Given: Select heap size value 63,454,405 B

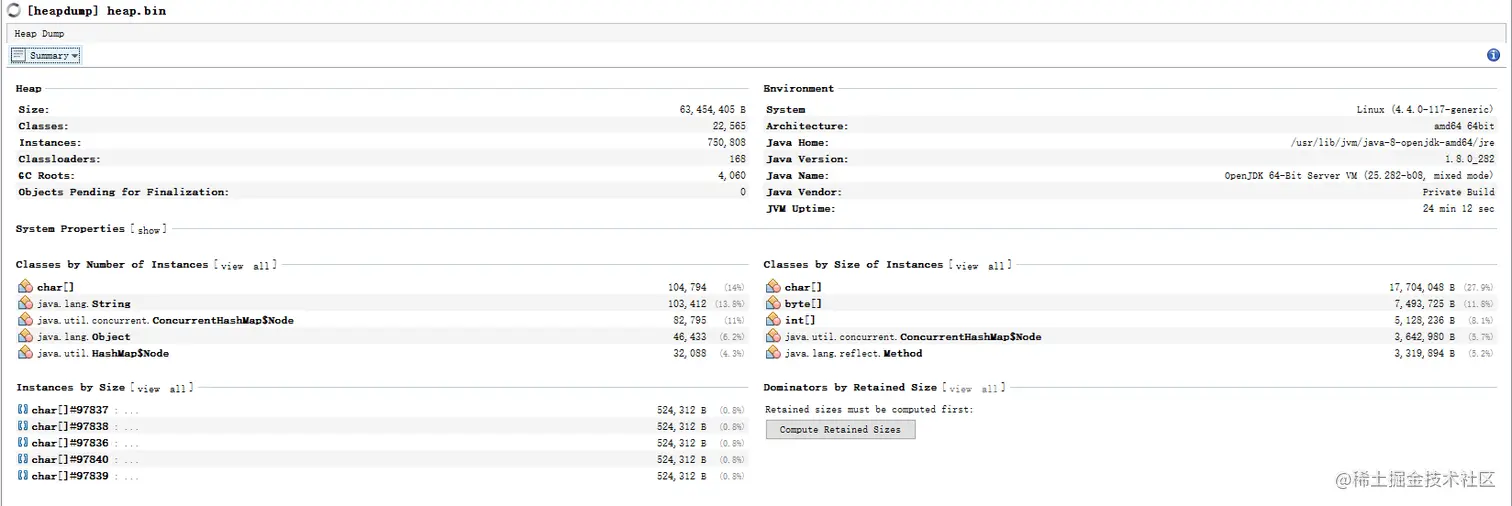Looking at the screenshot, I should pyautogui.click(x=712, y=110).
